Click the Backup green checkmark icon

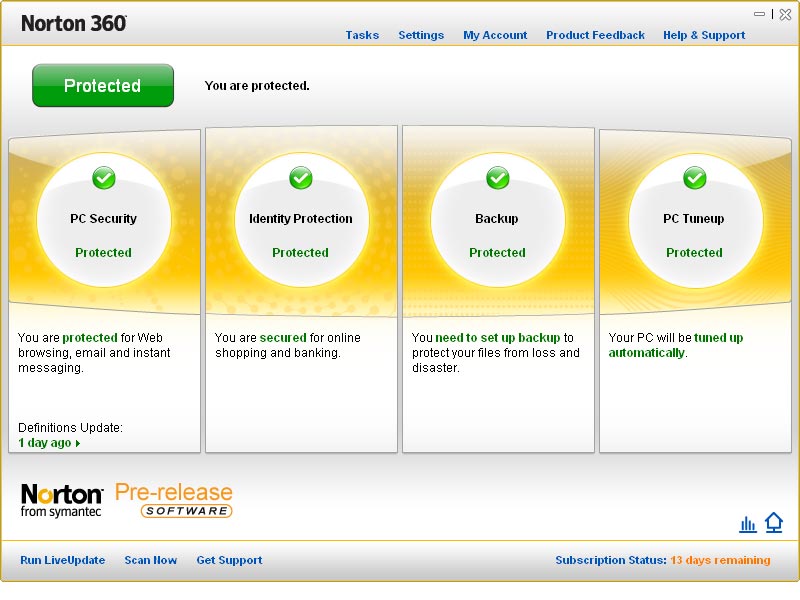[x=498, y=178]
